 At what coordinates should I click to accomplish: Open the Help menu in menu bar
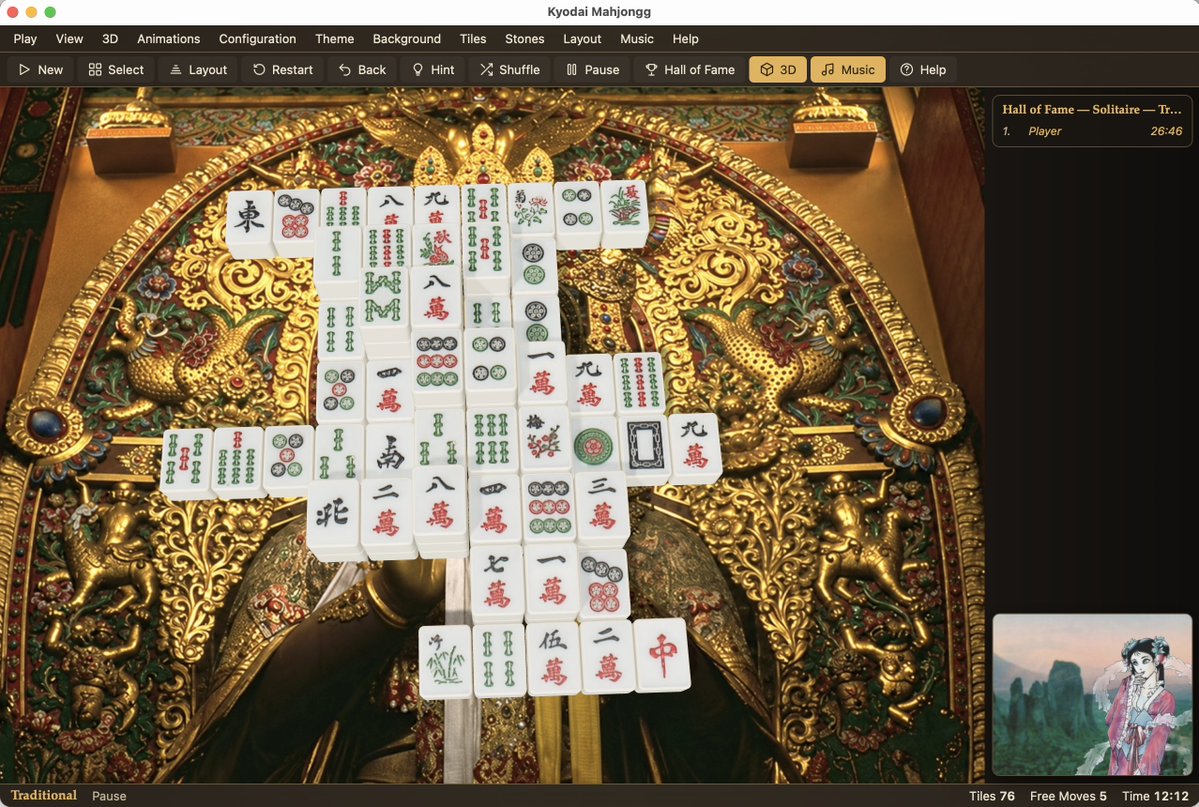pos(685,39)
